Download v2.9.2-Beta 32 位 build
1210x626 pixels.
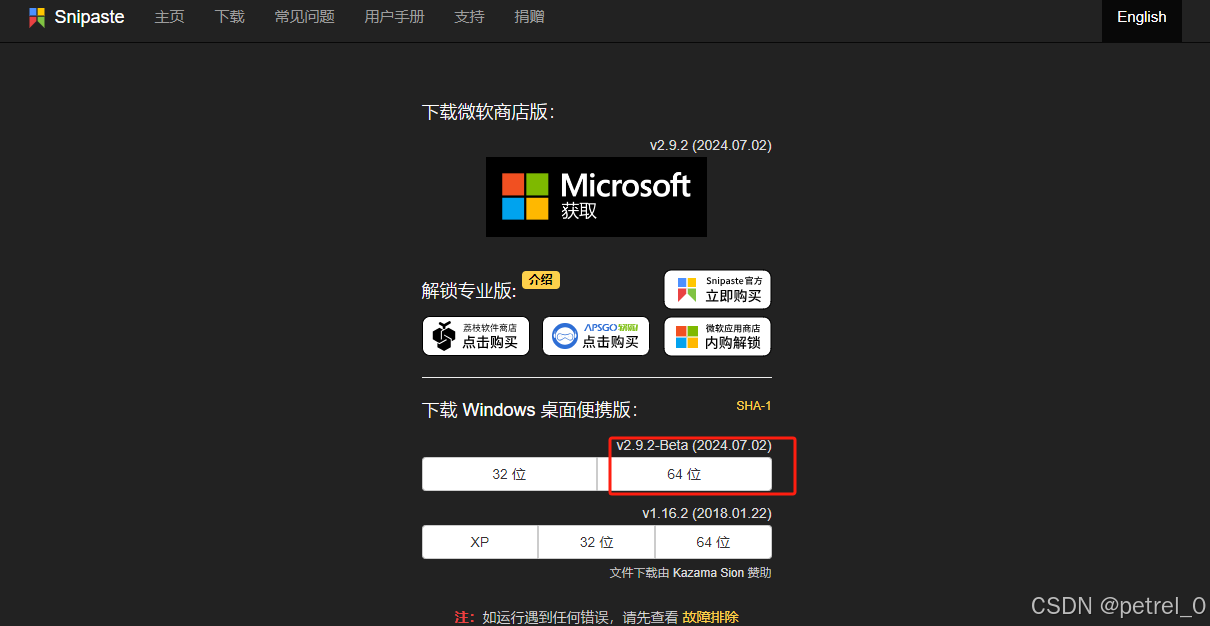tap(509, 474)
